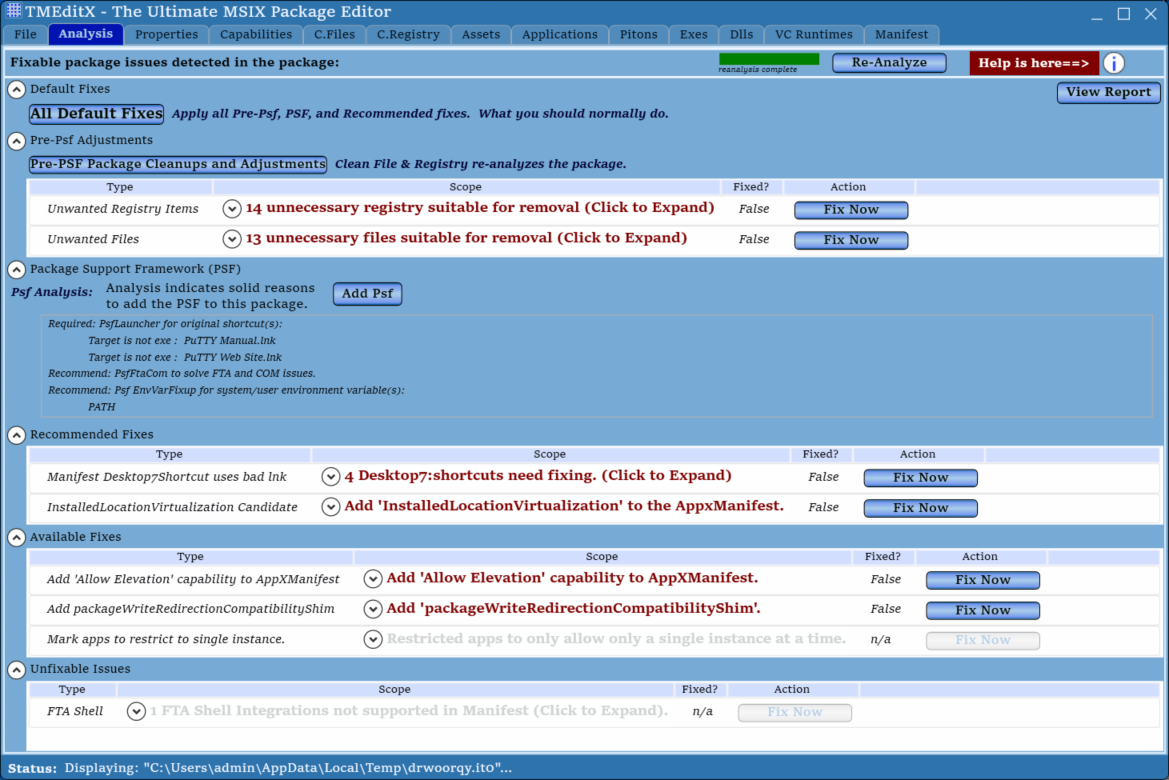Click Fix Now for InstalledLocationVirtualization Candidate
This screenshot has width=1169, height=780.
[920, 508]
